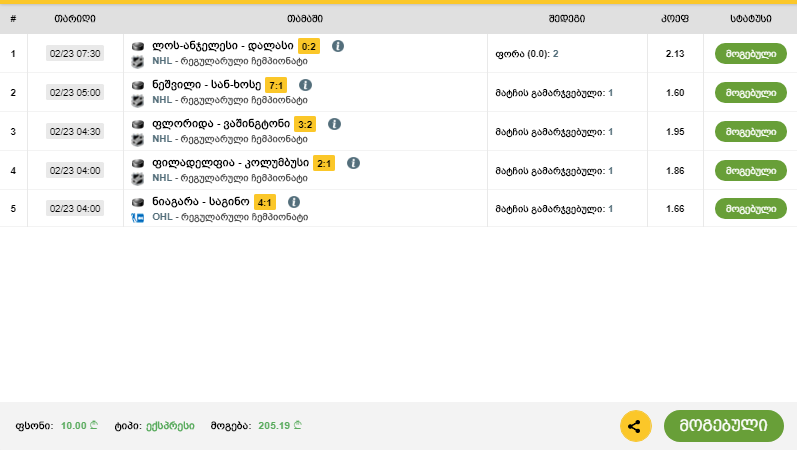Screen dimensions: 797x450
Task: Open the NHL league link in row 4
Action: (x=162, y=178)
